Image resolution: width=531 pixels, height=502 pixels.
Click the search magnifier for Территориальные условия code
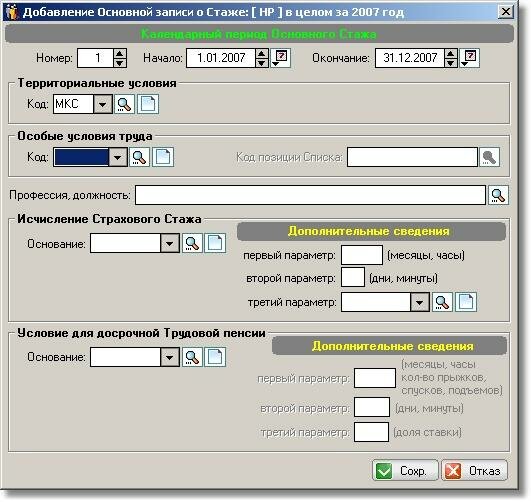pyautogui.click(x=124, y=104)
